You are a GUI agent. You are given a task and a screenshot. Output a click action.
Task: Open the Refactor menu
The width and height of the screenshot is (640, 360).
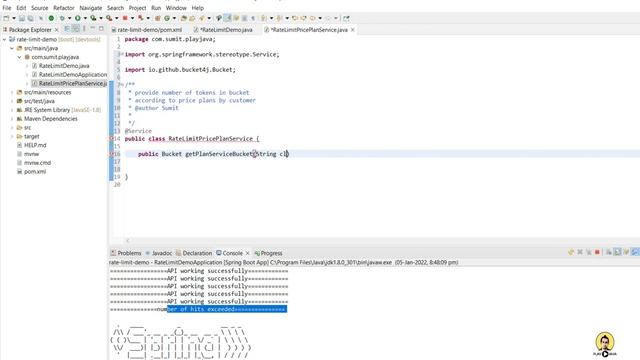64,8
